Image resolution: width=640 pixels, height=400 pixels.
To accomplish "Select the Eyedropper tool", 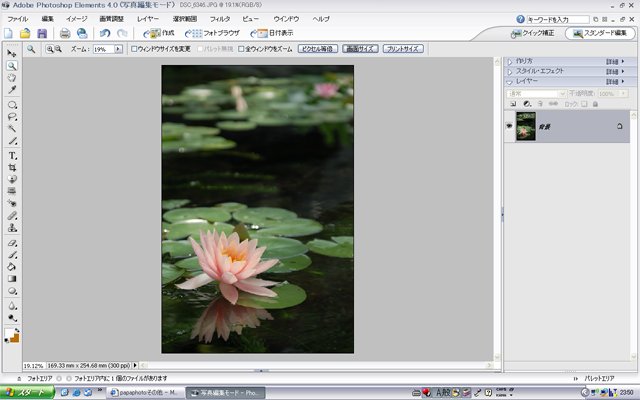I will click(12, 89).
